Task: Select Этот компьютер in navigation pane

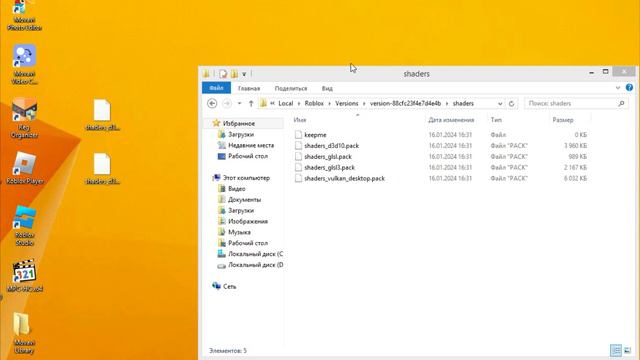Action: [x=246, y=178]
